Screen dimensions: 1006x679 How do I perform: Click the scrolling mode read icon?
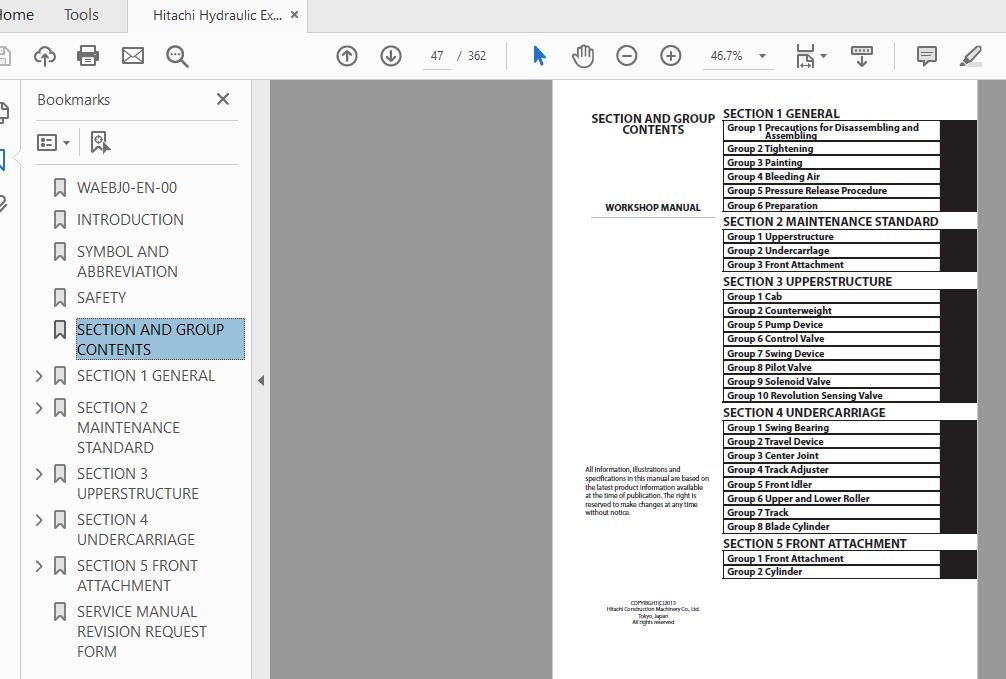pos(862,56)
